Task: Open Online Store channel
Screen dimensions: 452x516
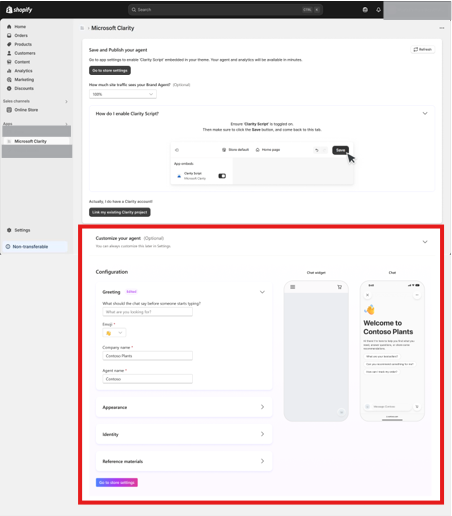Action: (x=26, y=110)
